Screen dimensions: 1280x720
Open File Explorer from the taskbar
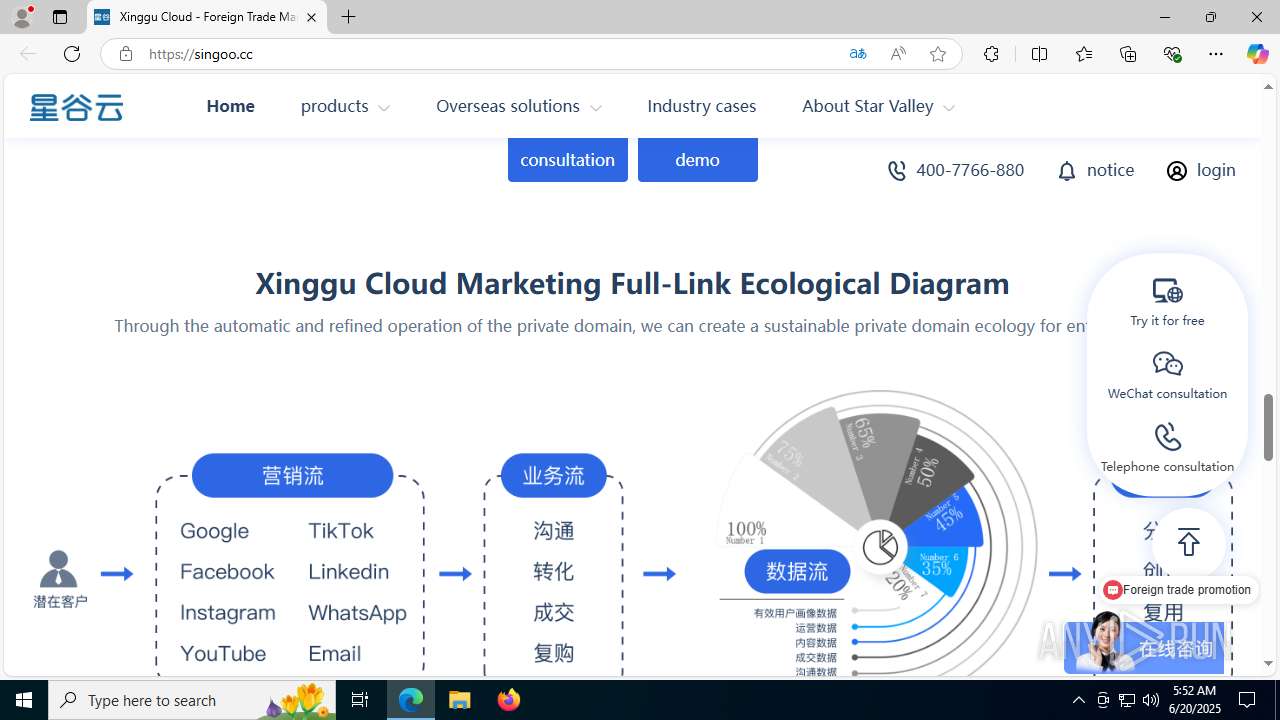point(460,700)
